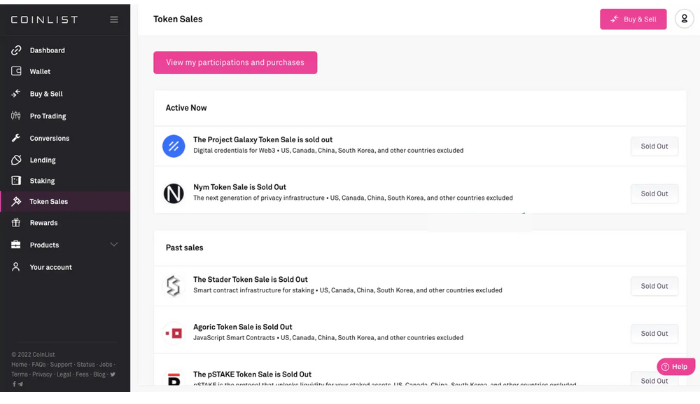Click the CoinList logo

[44, 20]
